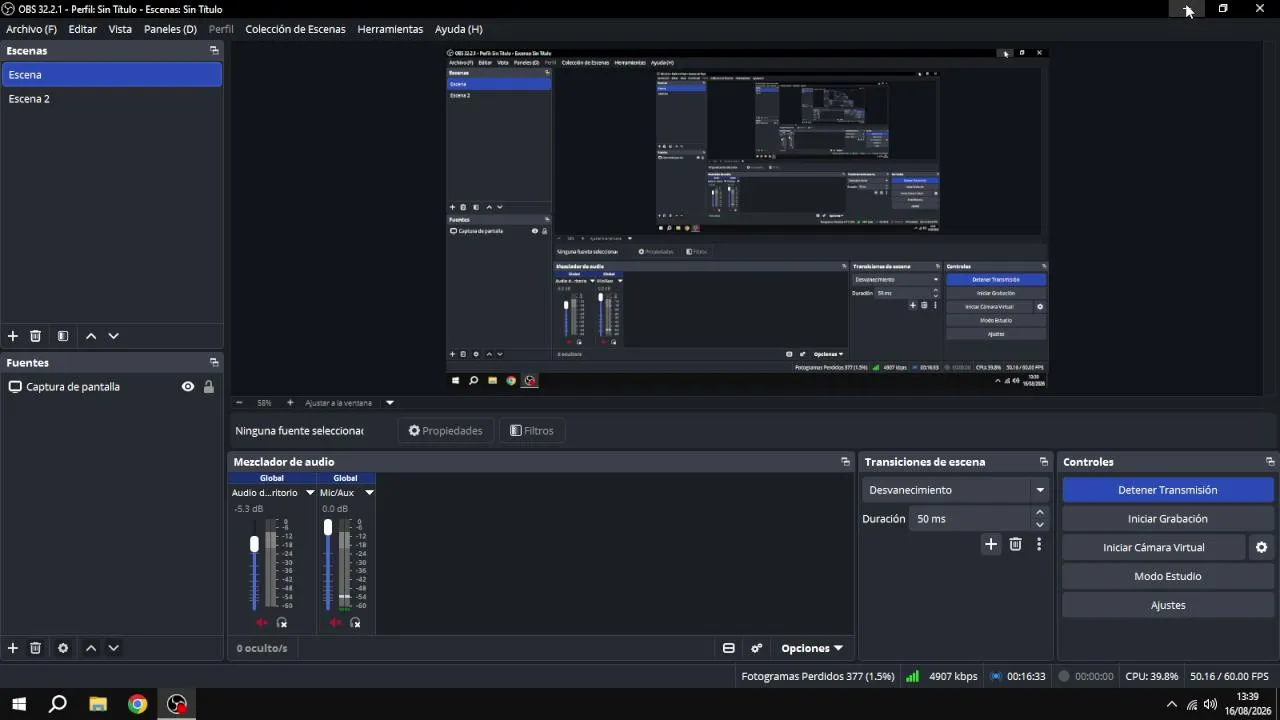This screenshot has width=1280, height=720.
Task: Open the Vista menu
Action: (x=120, y=29)
